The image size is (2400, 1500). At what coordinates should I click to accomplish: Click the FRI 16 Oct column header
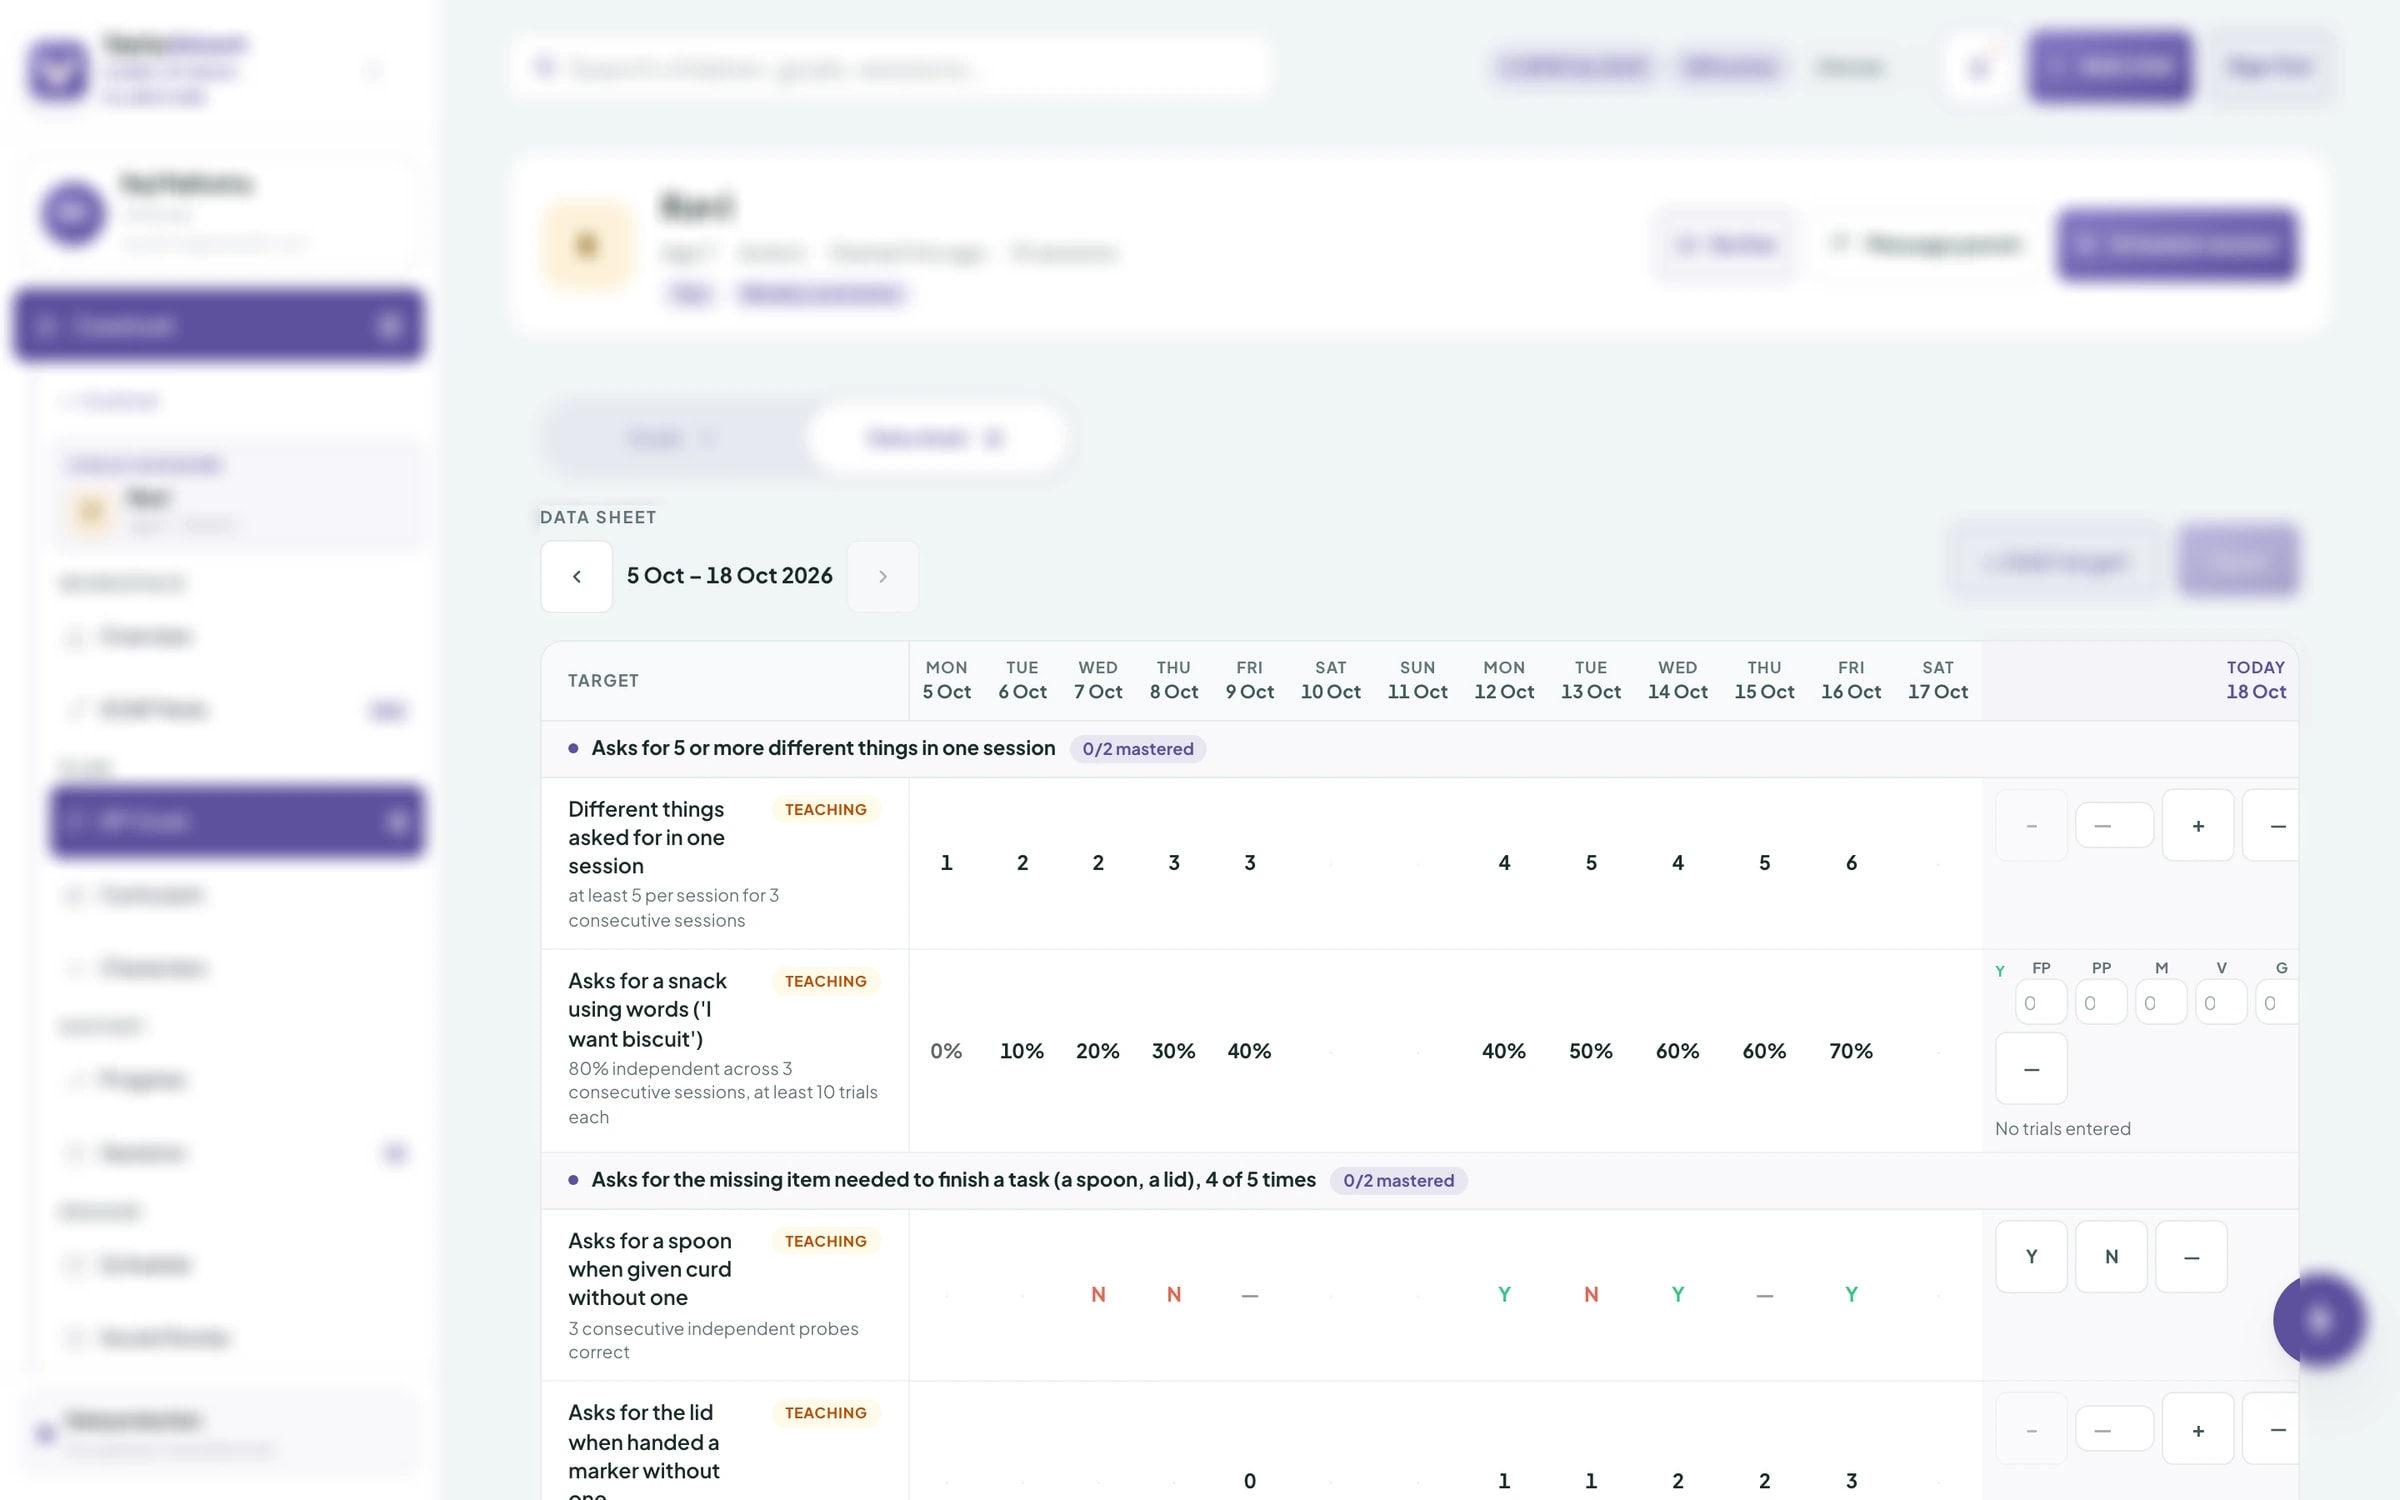pyautogui.click(x=1850, y=680)
